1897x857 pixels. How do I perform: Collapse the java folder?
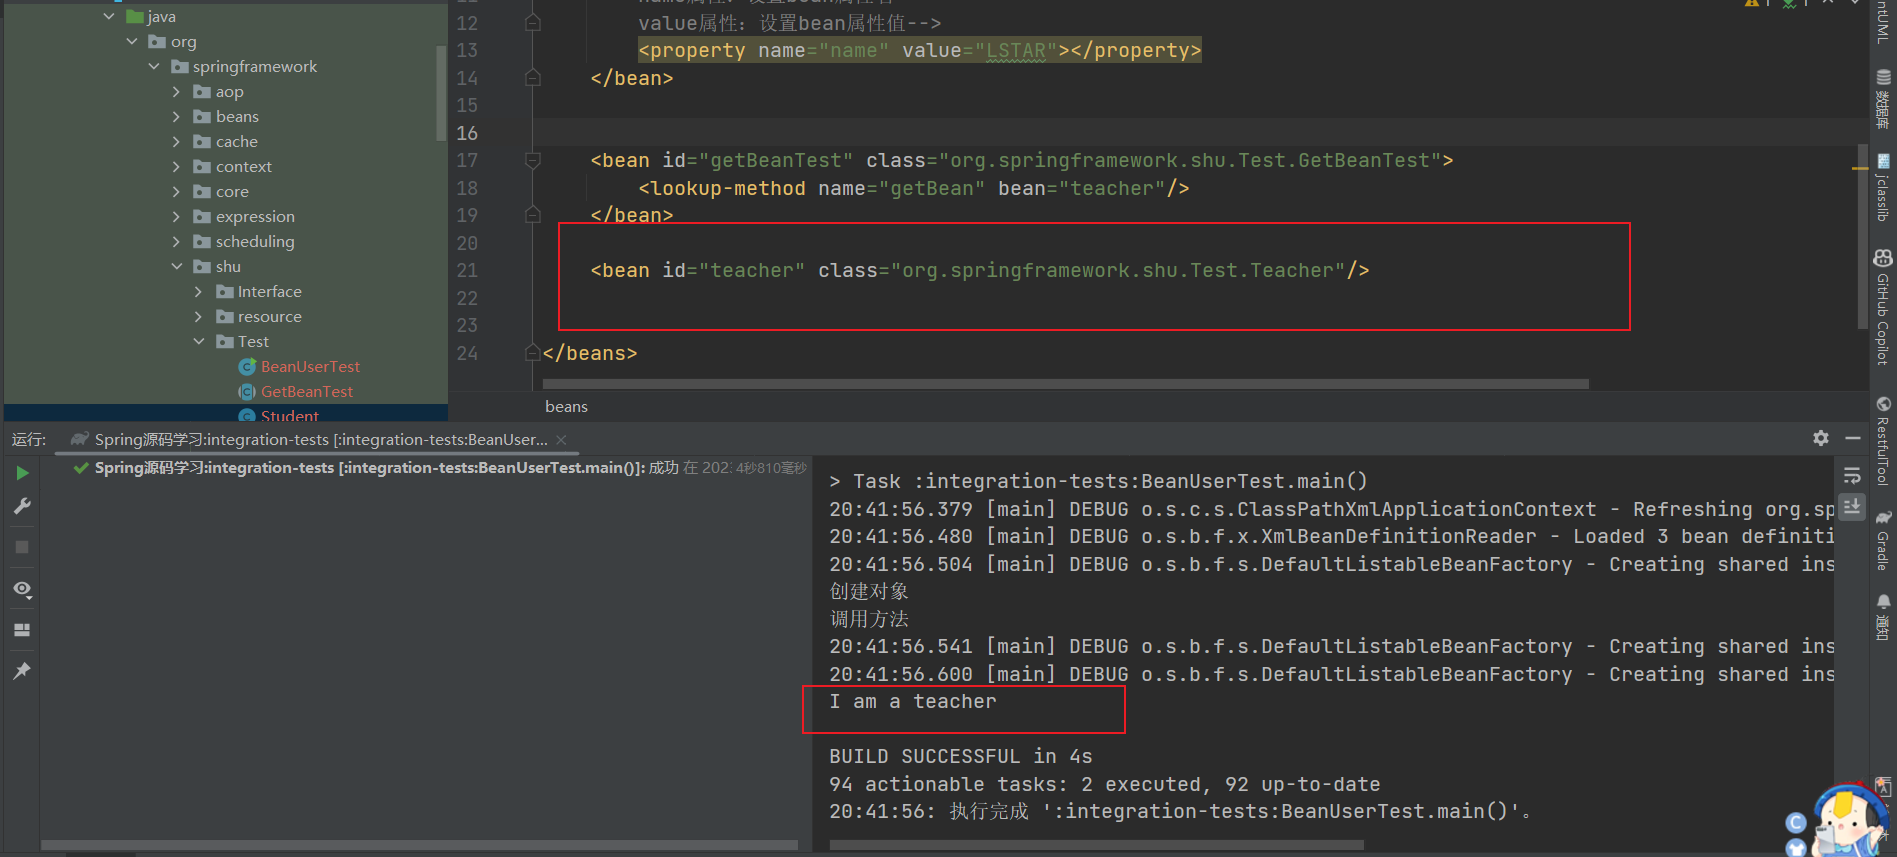click(x=109, y=16)
